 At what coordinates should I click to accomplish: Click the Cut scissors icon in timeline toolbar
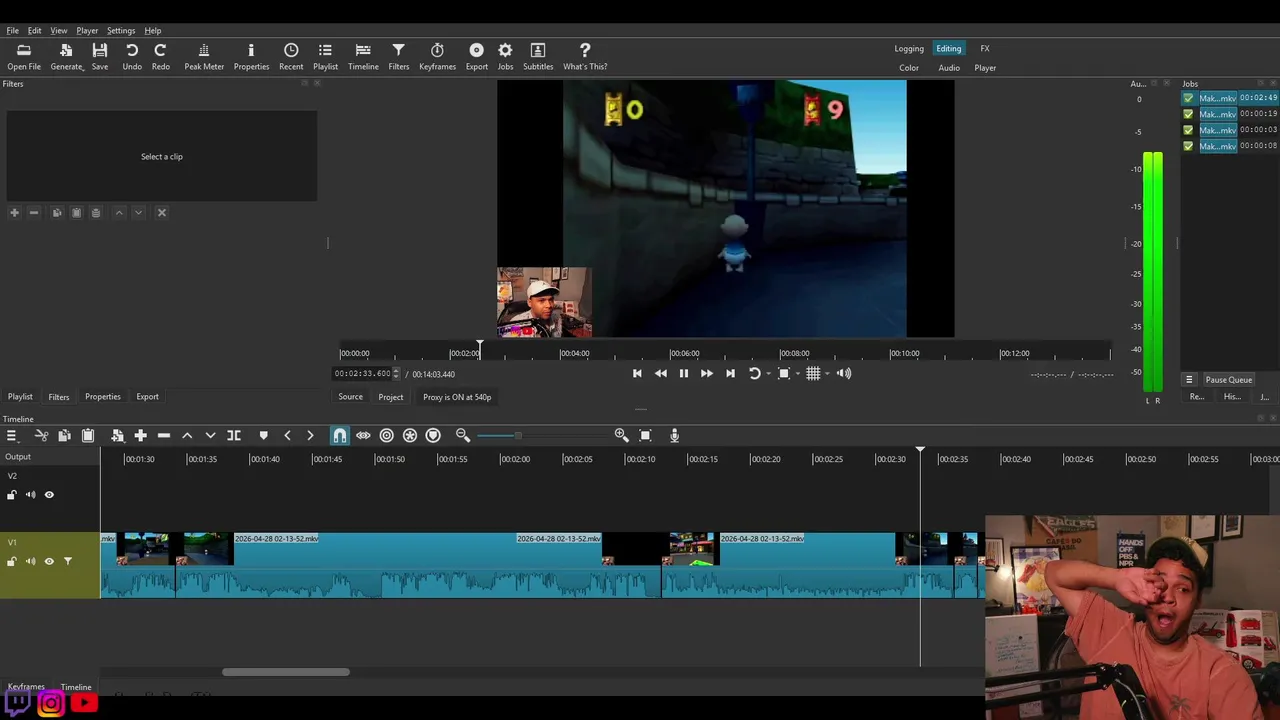(x=41, y=435)
